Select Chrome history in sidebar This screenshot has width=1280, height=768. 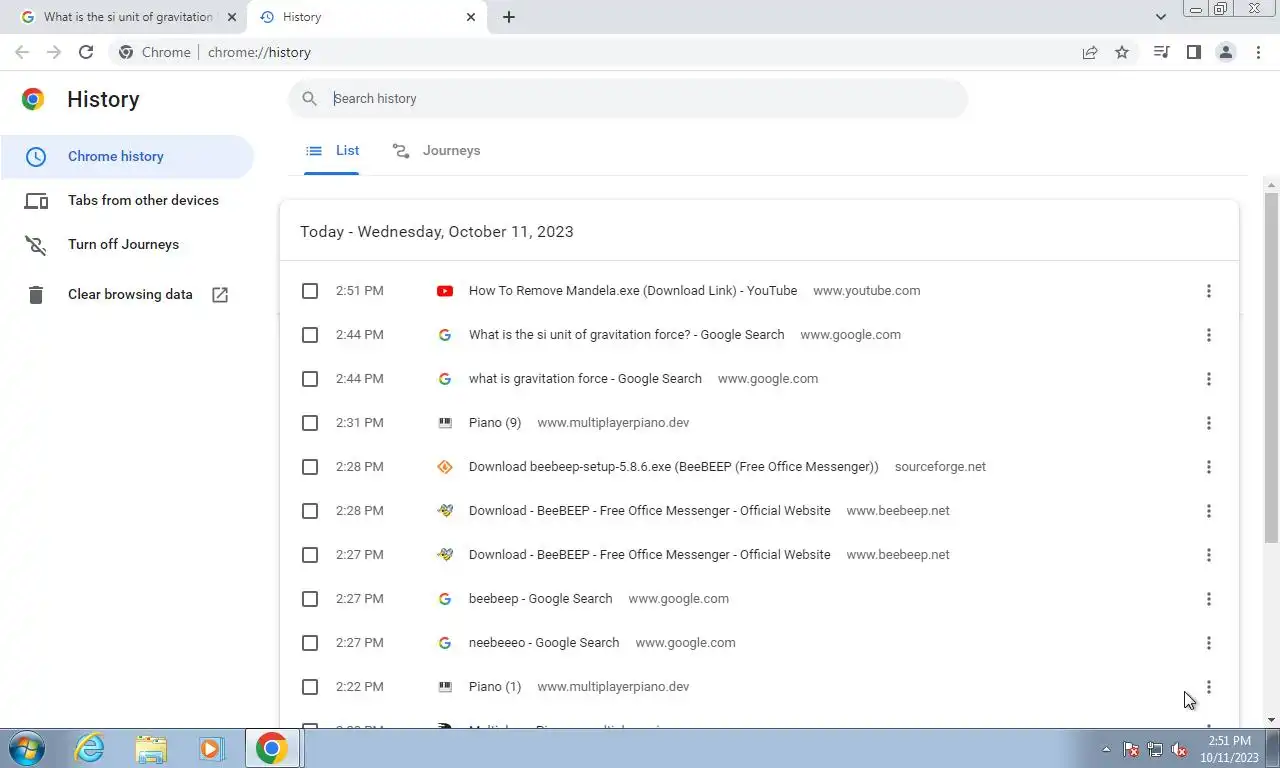[127, 156]
